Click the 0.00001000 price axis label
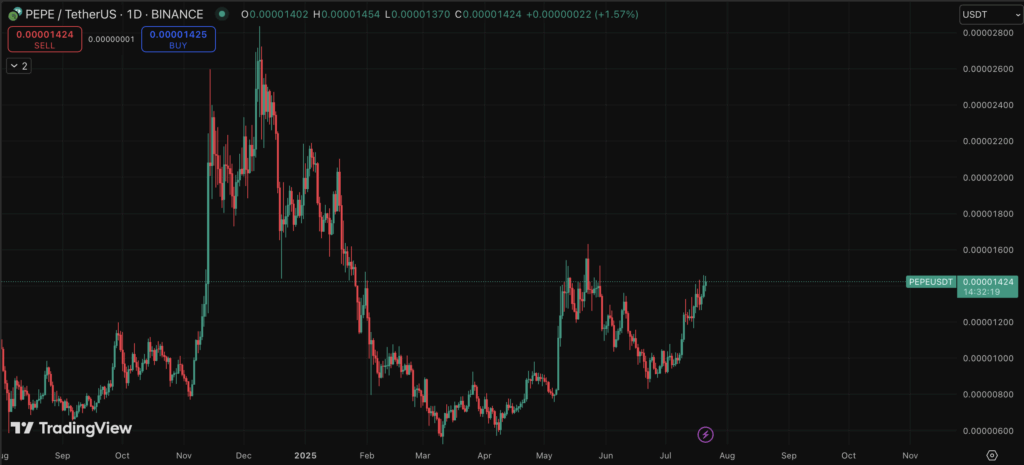 pyautogui.click(x=988, y=359)
